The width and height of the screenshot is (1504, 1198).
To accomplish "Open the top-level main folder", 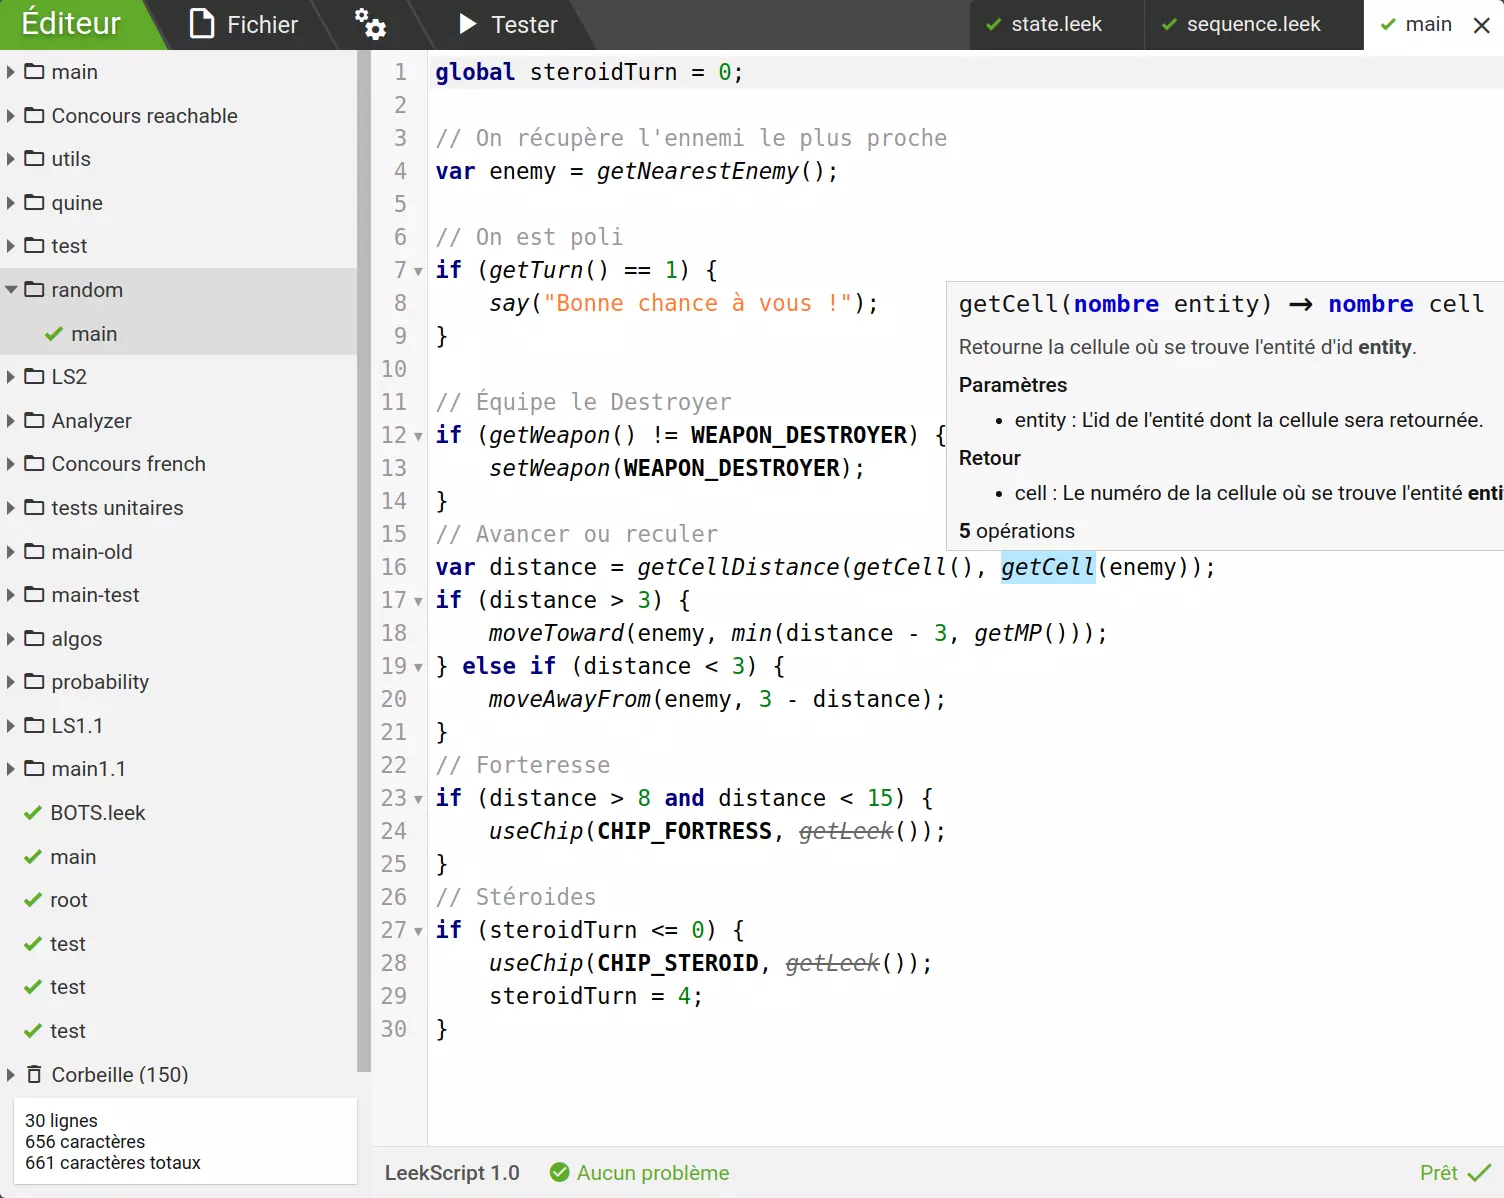I will coord(178,72).
